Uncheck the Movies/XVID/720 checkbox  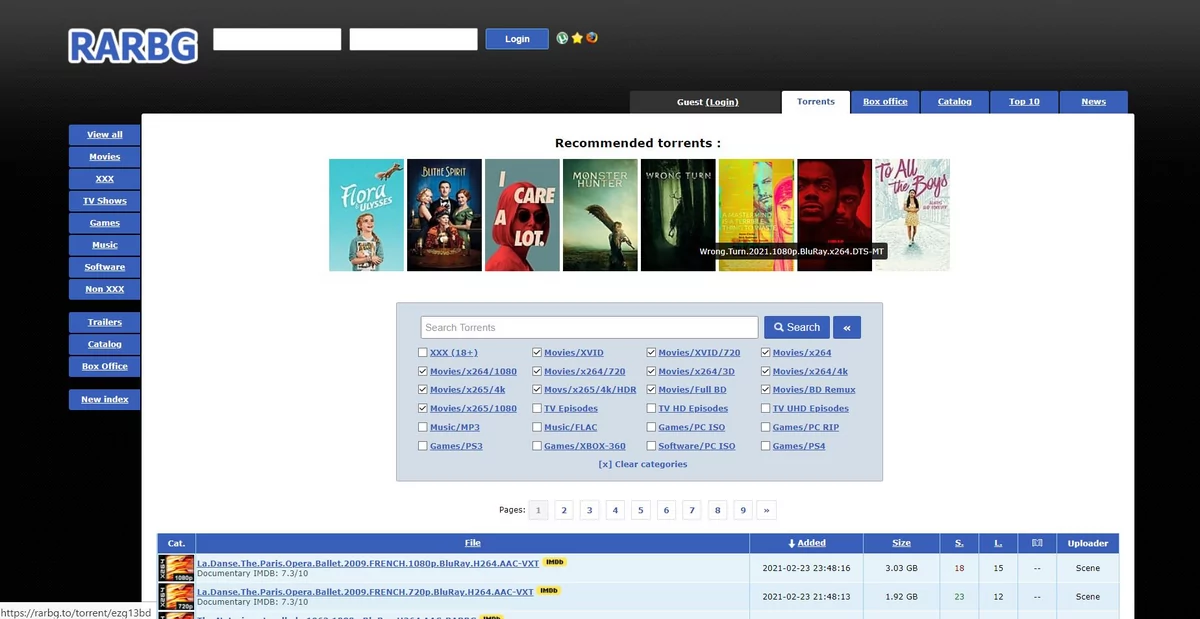(x=651, y=353)
